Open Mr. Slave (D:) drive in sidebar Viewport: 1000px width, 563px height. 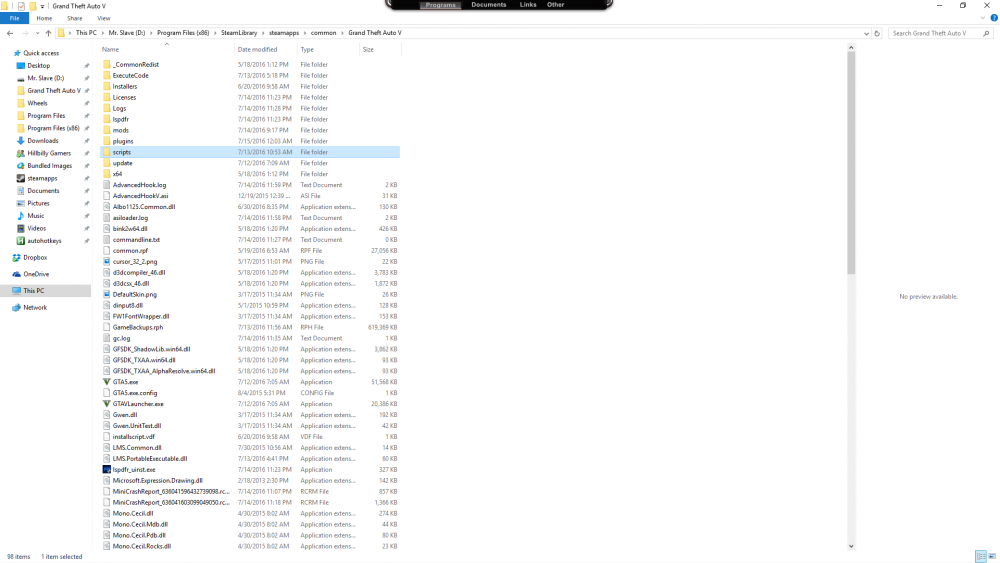45,78
